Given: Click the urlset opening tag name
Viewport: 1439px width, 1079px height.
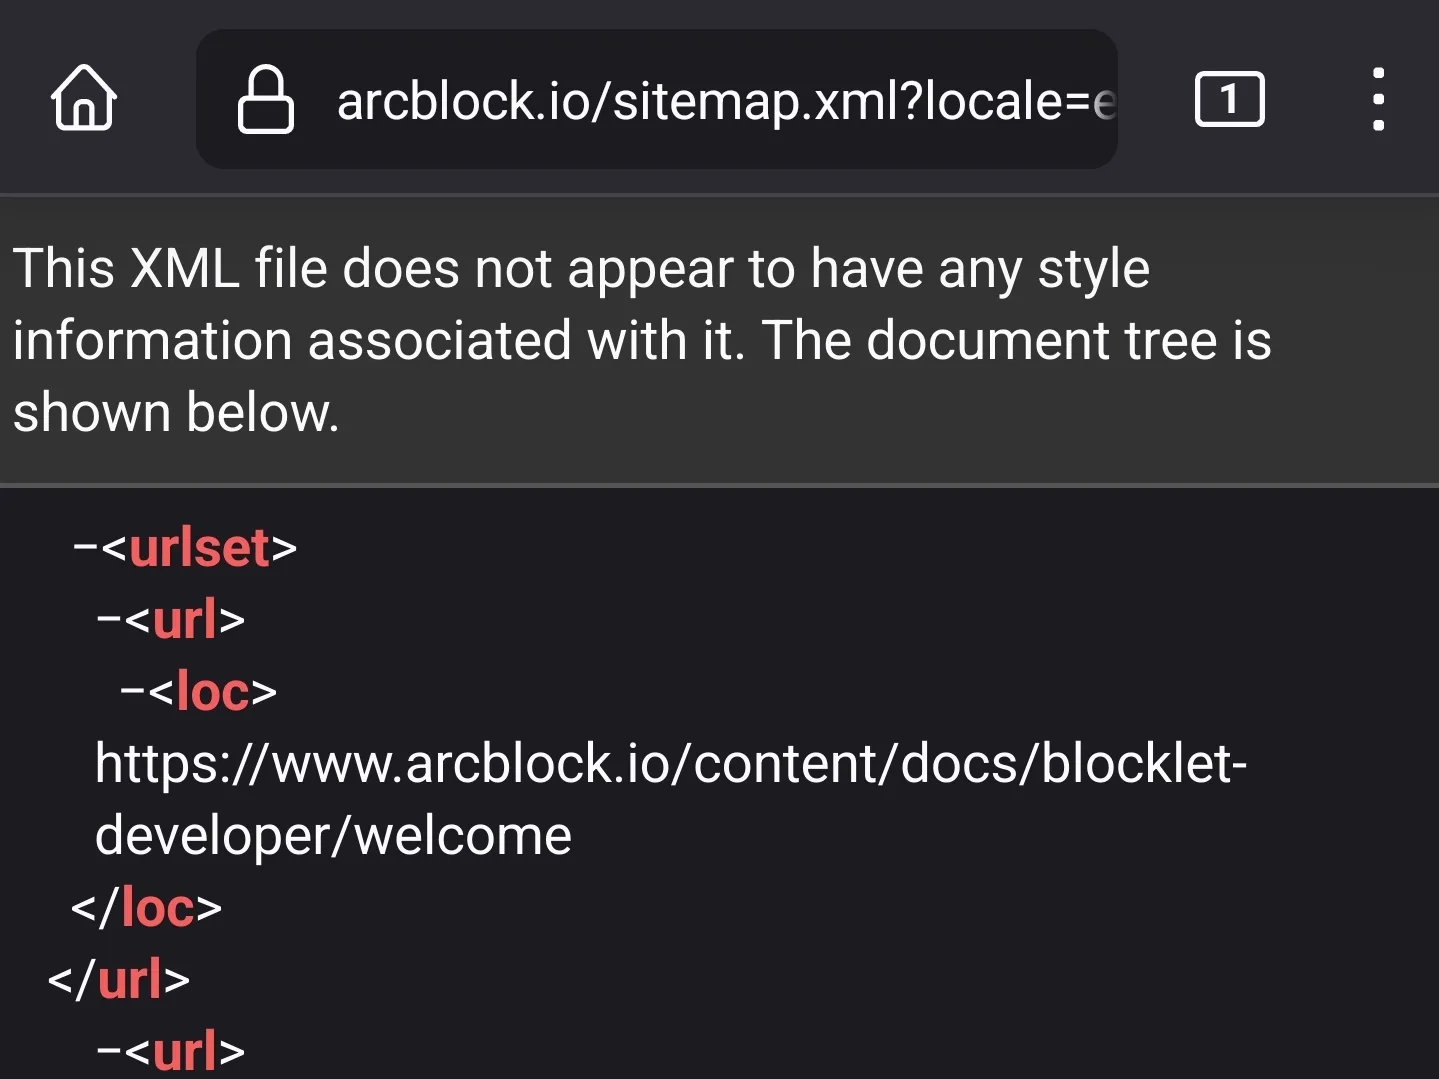Looking at the screenshot, I should pyautogui.click(x=199, y=548).
